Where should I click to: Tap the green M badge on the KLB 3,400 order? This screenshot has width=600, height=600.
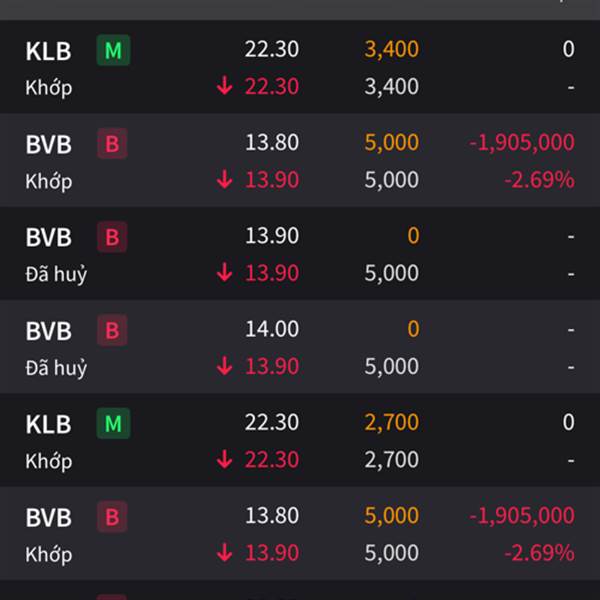(113, 50)
